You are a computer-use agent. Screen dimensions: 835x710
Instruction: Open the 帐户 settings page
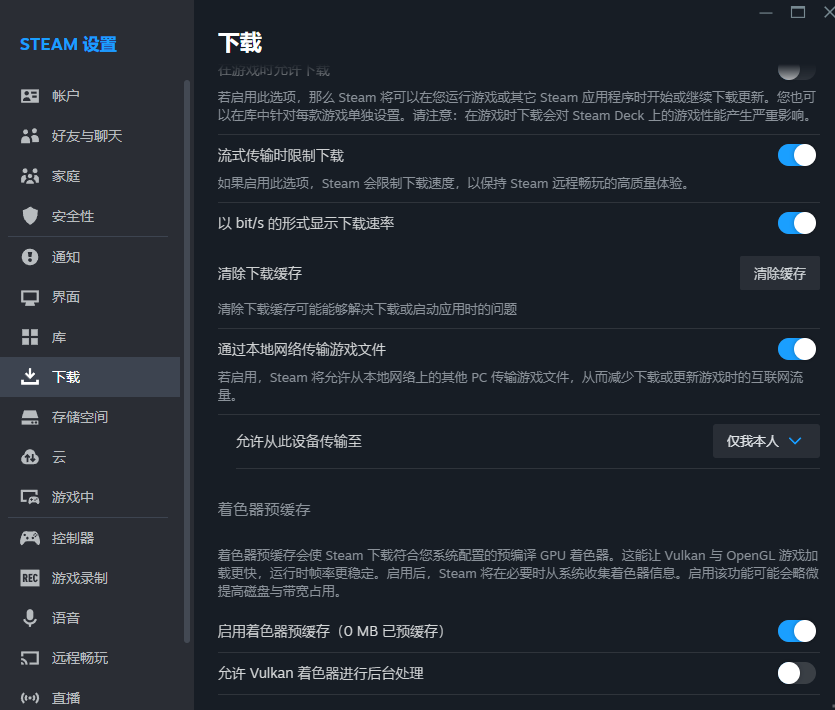click(90, 96)
